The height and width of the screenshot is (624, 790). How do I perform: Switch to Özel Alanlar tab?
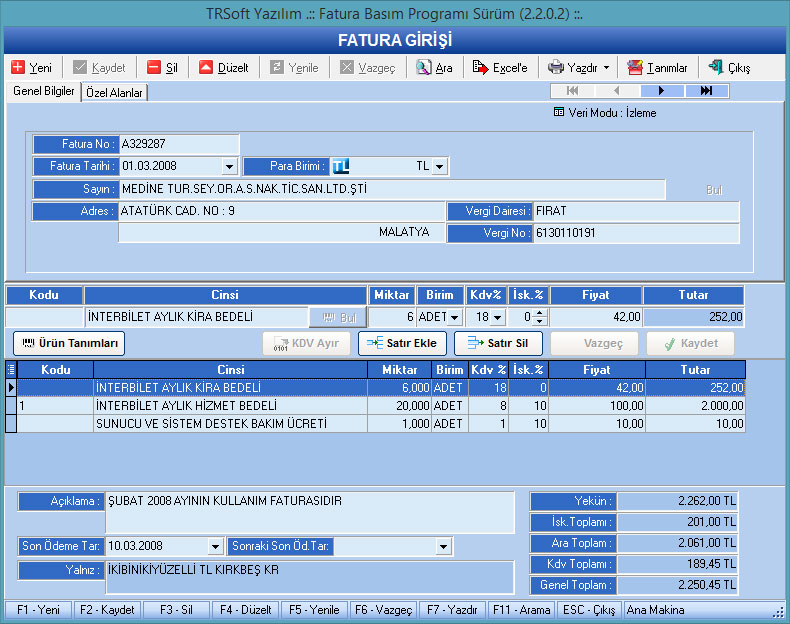[114, 93]
